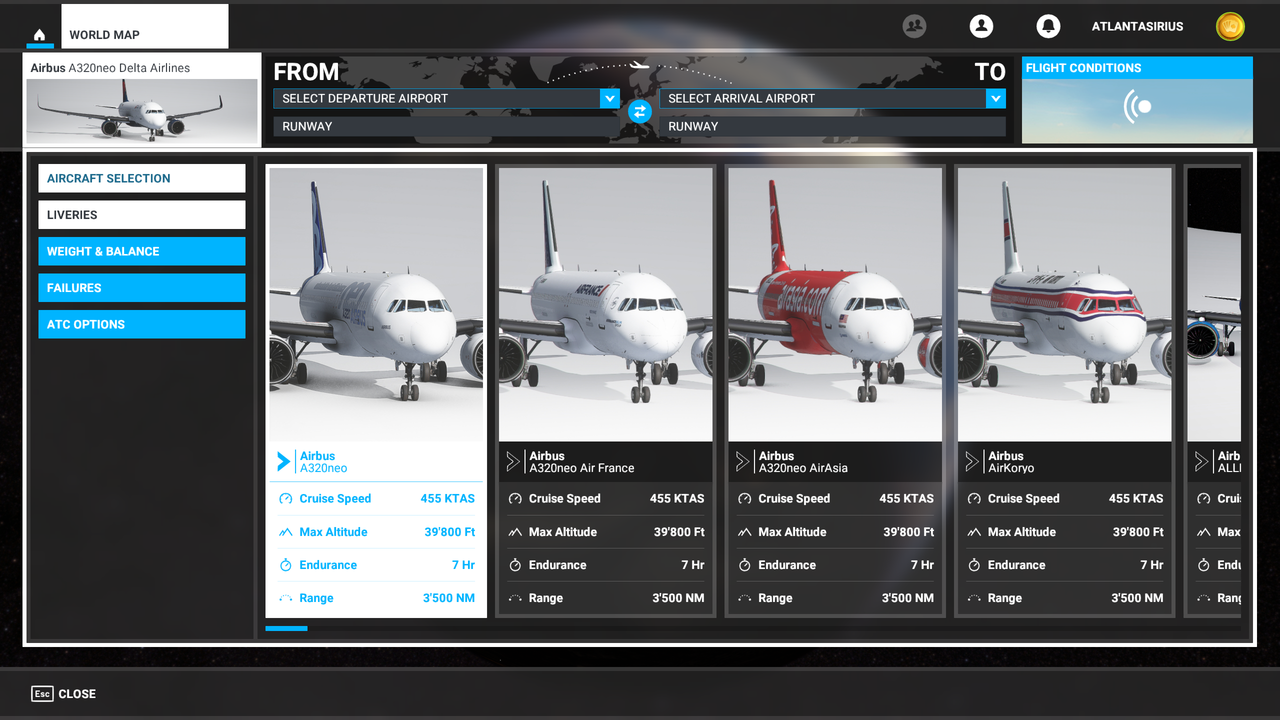Click the gold rewards coin icon
Screen dimensions: 1280x720
point(1230,26)
